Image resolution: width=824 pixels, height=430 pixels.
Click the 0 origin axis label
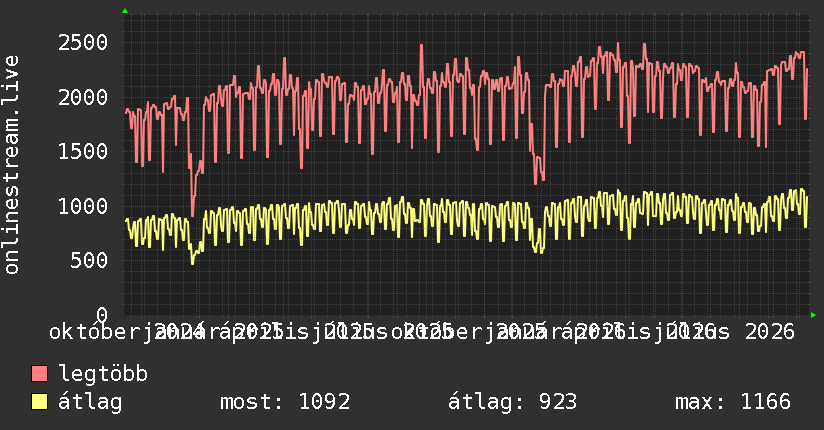(x=102, y=315)
